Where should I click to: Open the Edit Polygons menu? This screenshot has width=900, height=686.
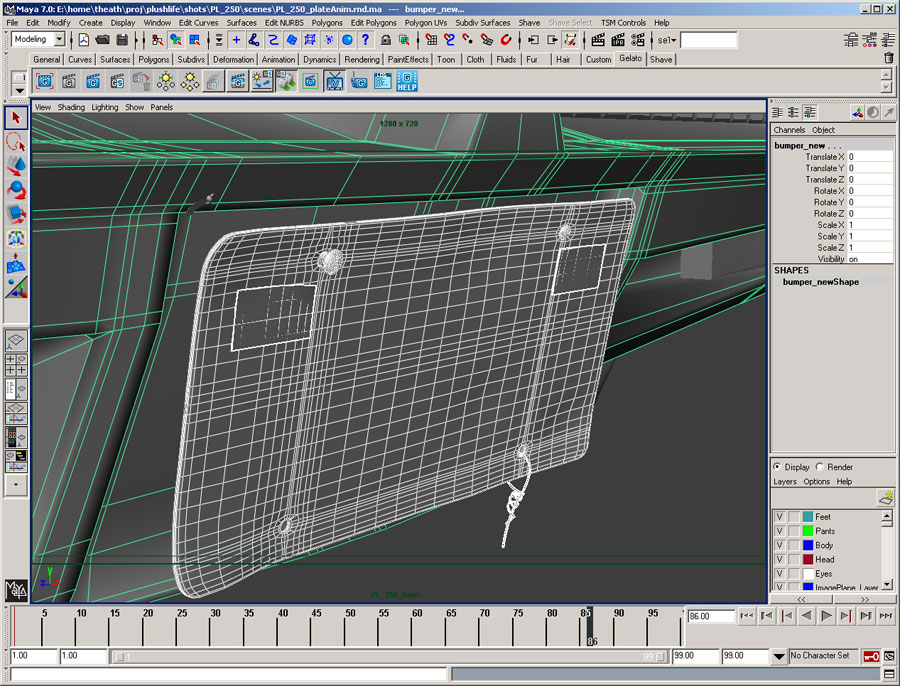pos(373,22)
